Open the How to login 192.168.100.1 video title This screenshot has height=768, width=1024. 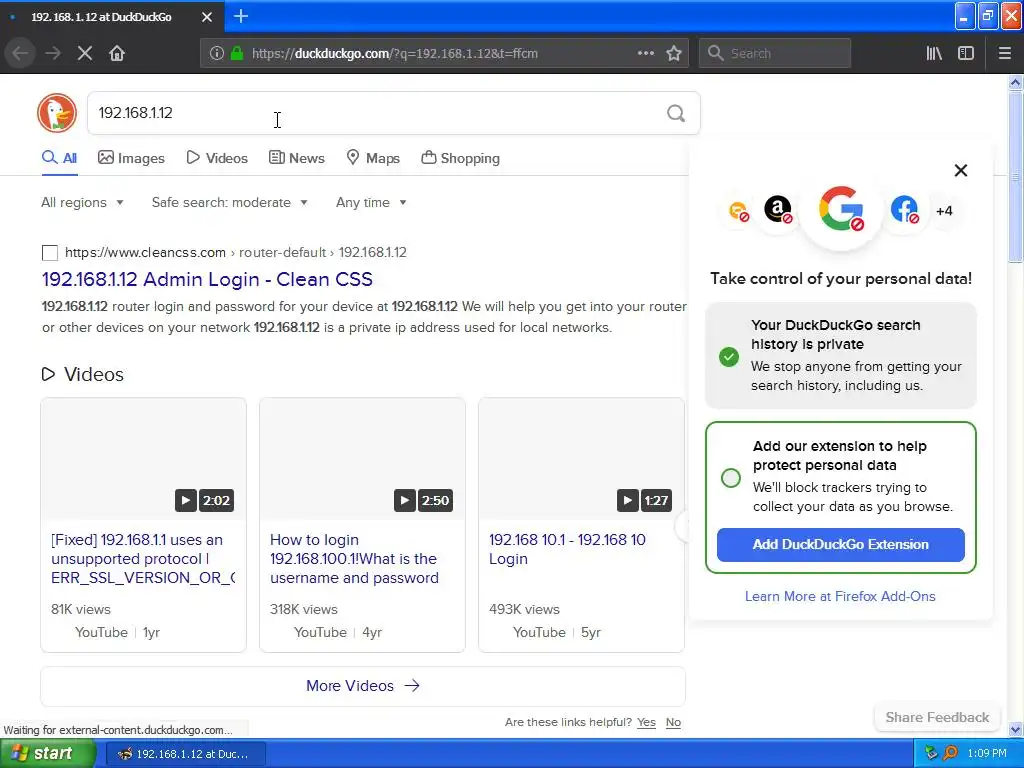pyautogui.click(x=355, y=559)
